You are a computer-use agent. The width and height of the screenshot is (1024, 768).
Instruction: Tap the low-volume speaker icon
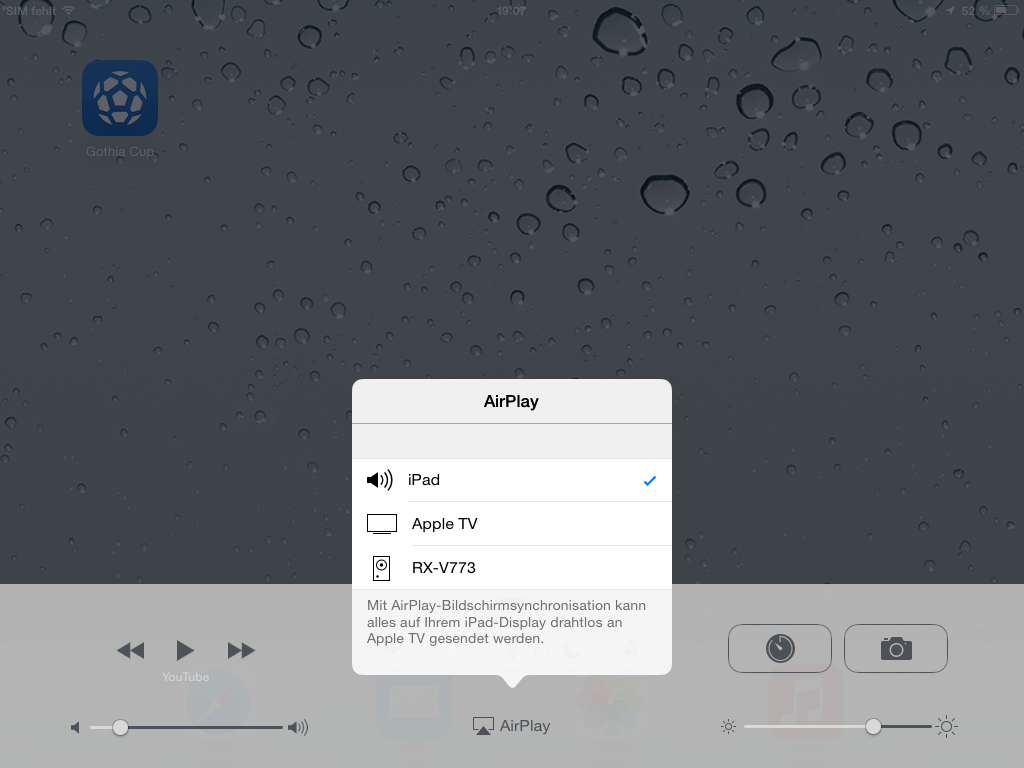click(75, 728)
